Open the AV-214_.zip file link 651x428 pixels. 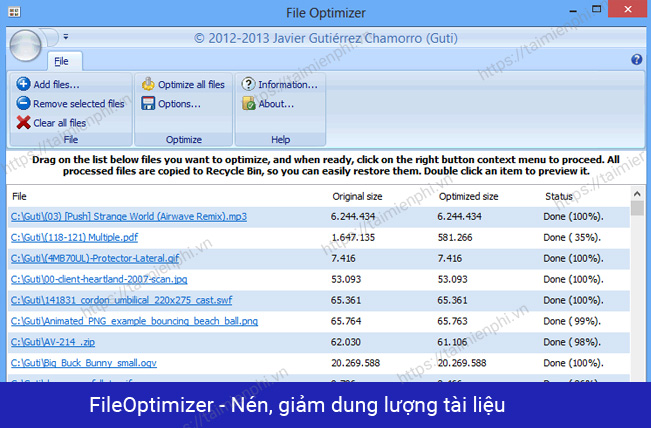coord(53,342)
